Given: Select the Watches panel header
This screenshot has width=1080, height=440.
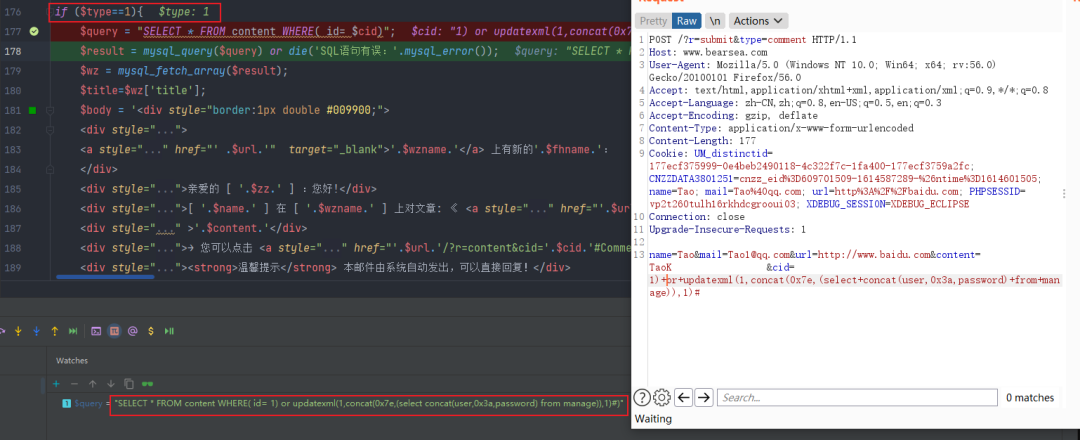Looking at the screenshot, I should [x=72, y=361].
